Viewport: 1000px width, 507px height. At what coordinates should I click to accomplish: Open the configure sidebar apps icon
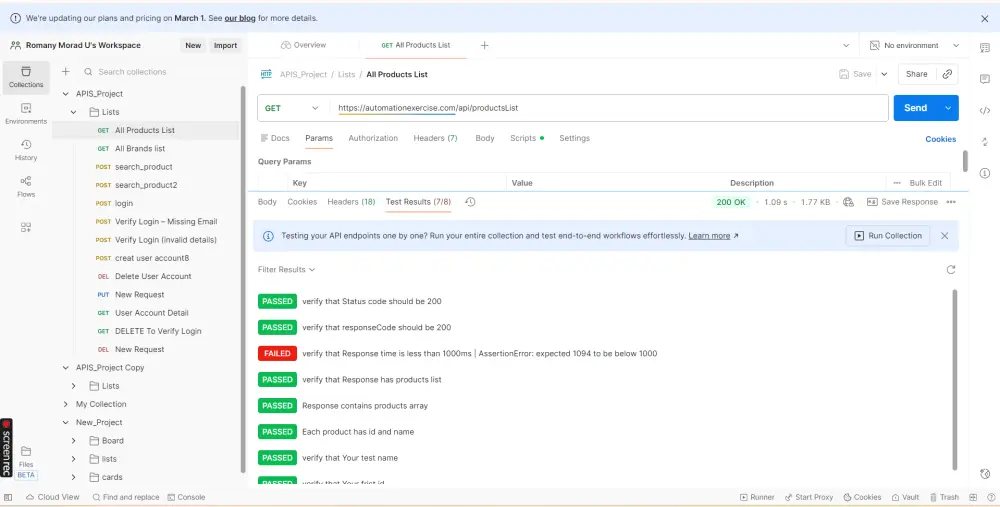click(x=26, y=227)
